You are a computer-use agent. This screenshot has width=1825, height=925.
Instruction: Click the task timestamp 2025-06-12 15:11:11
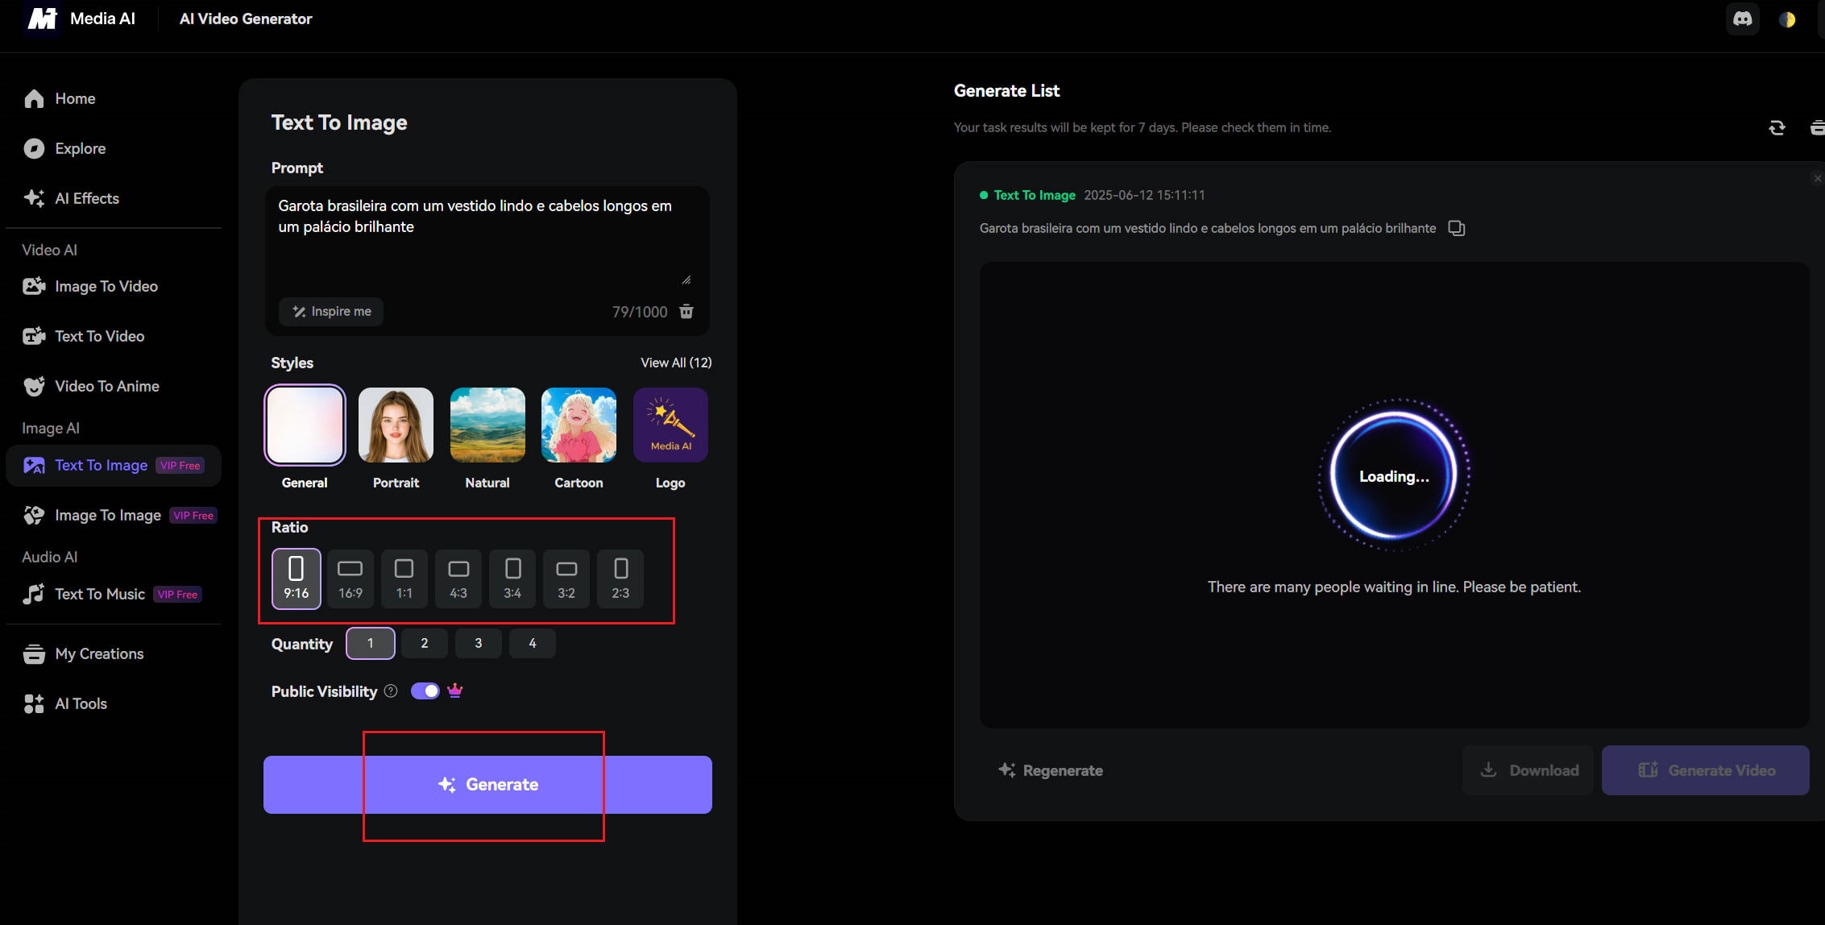pyautogui.click(x=1144, y=195)
